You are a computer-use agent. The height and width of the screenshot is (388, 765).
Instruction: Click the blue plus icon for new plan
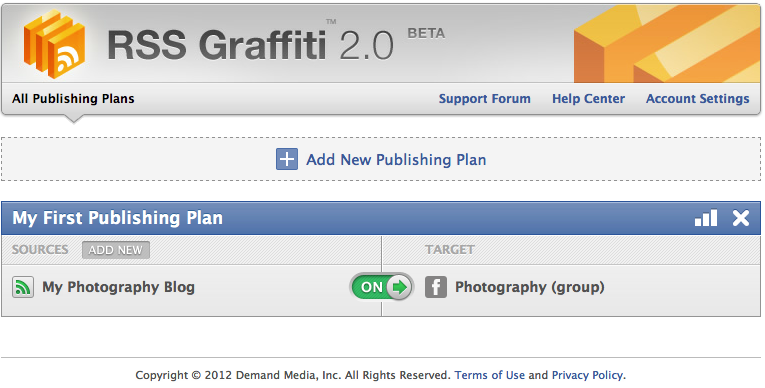[287, 159]
